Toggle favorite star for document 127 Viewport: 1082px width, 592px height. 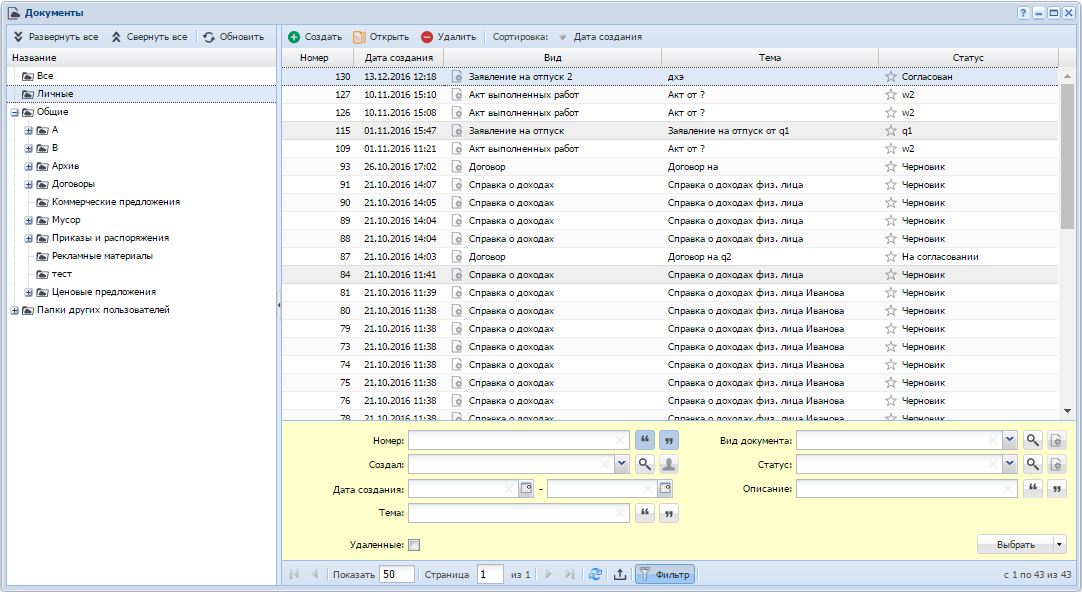(x=891, y=95)
